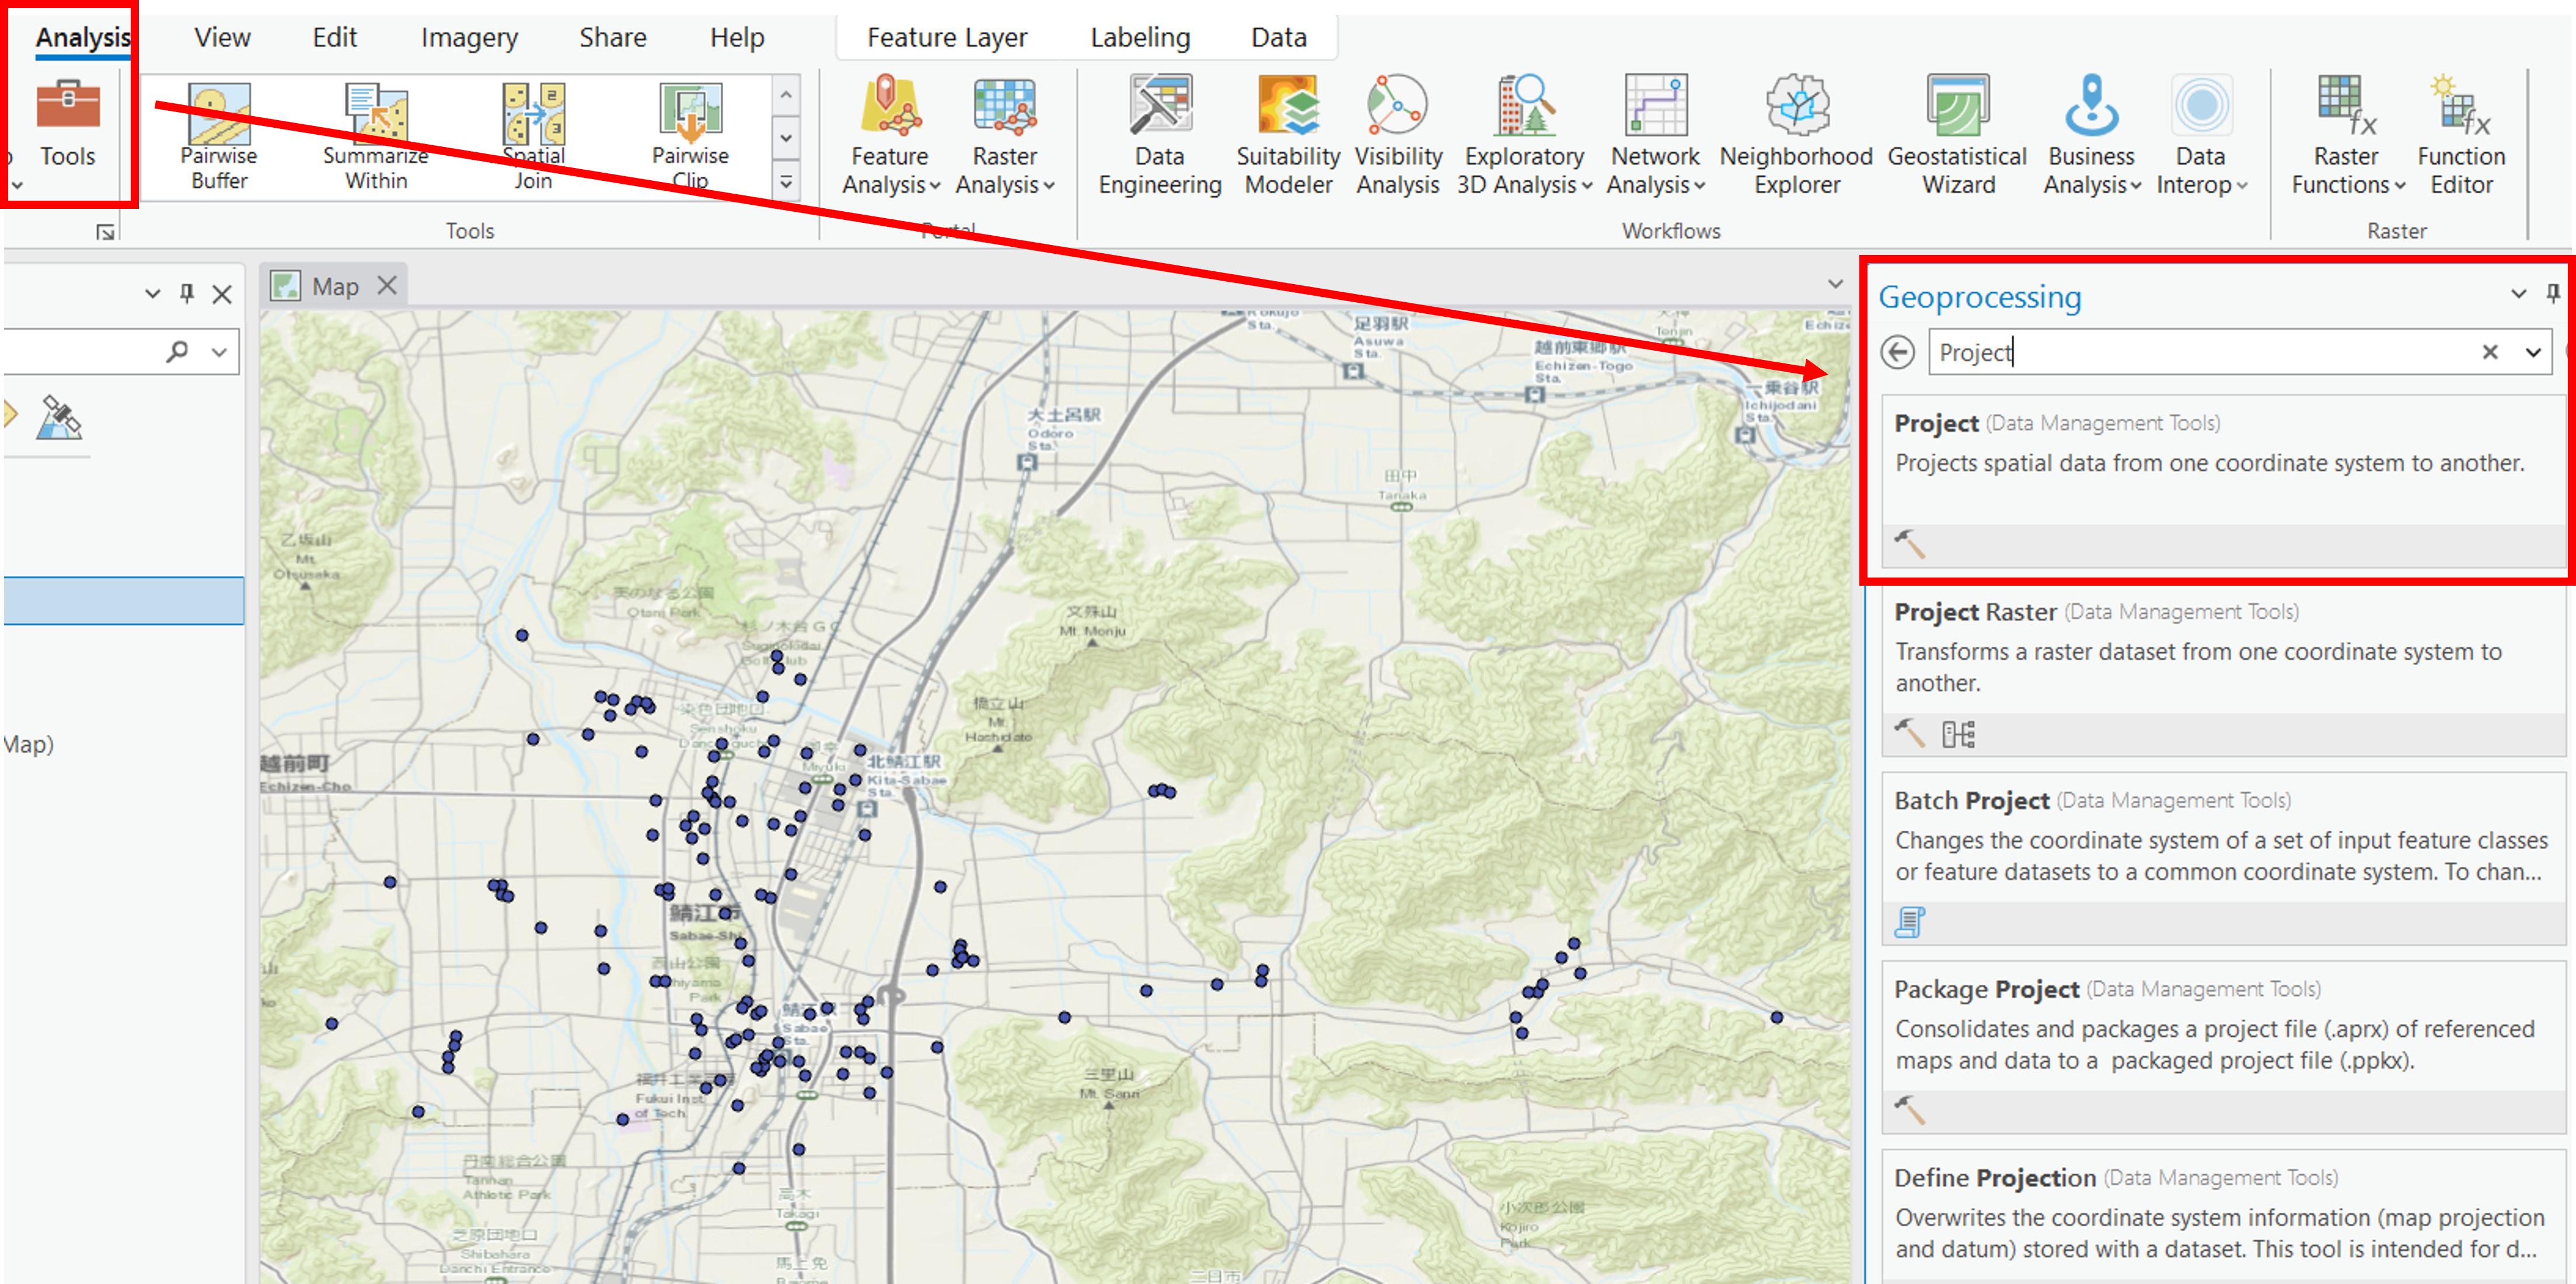2576x1284 pixels.
Task: Open Neighborhood Explorer
Action: click(x=1797, y=135)
